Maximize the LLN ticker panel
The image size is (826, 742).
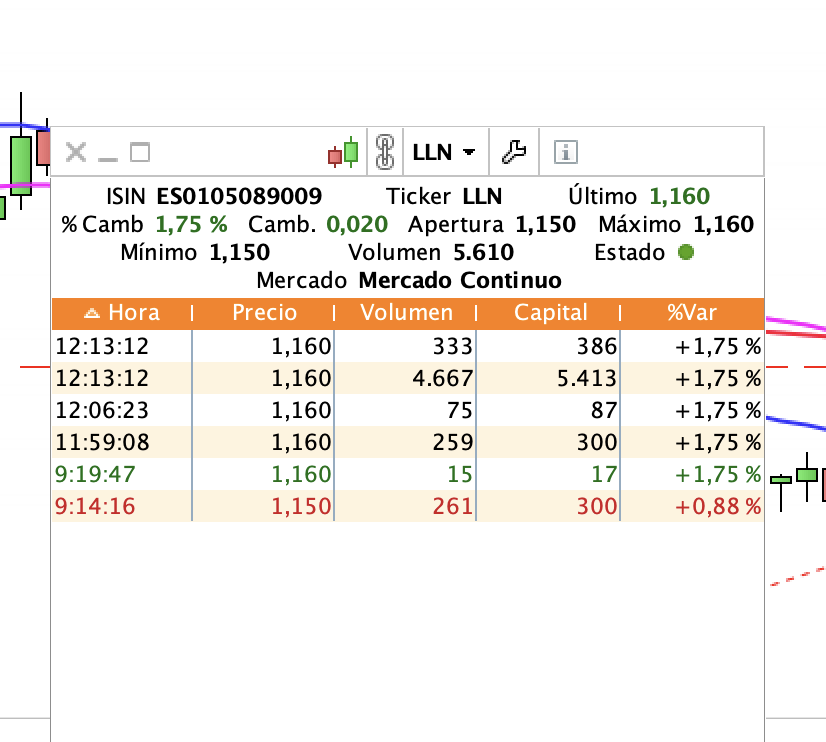pyautogui.click(x=140, y=153)
